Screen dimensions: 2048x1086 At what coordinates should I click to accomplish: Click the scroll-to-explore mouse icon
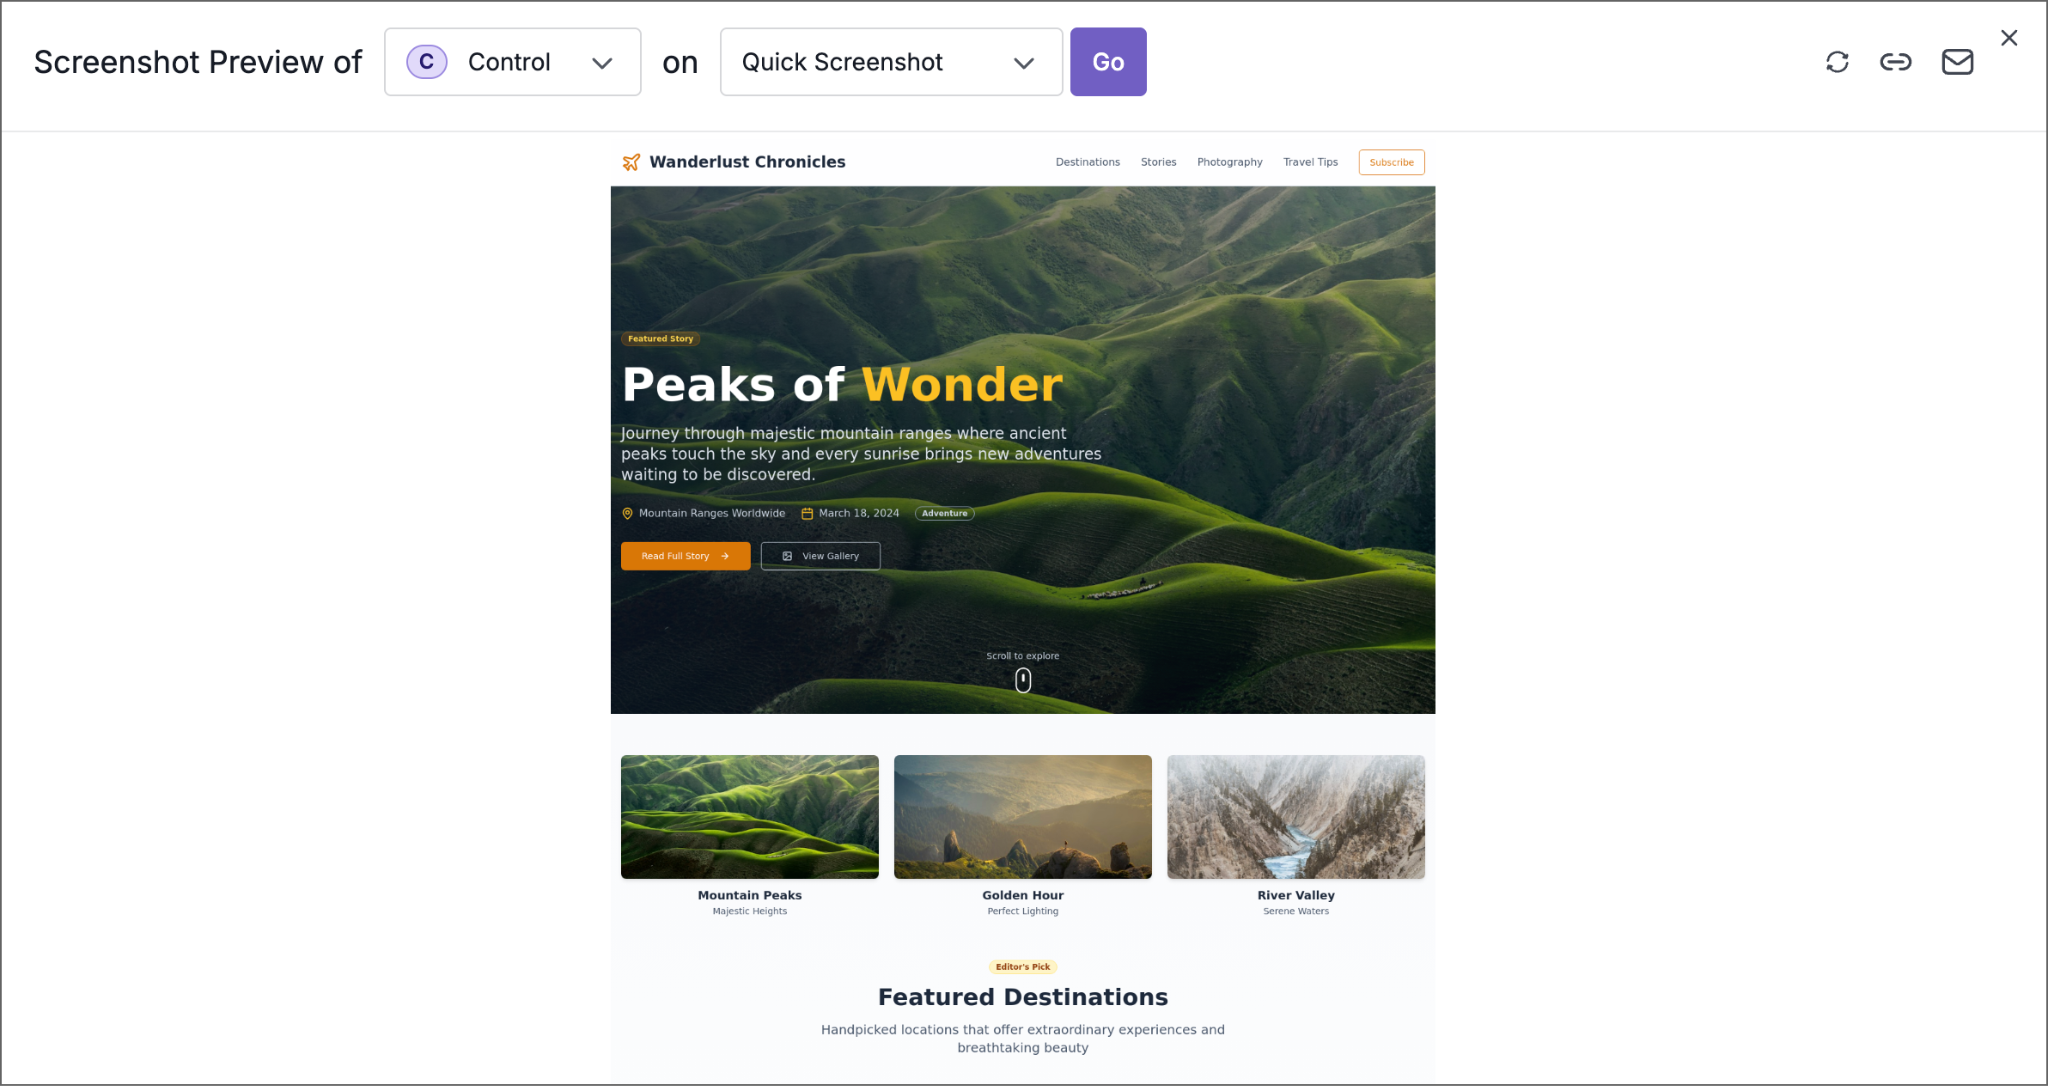[1023, 680]
